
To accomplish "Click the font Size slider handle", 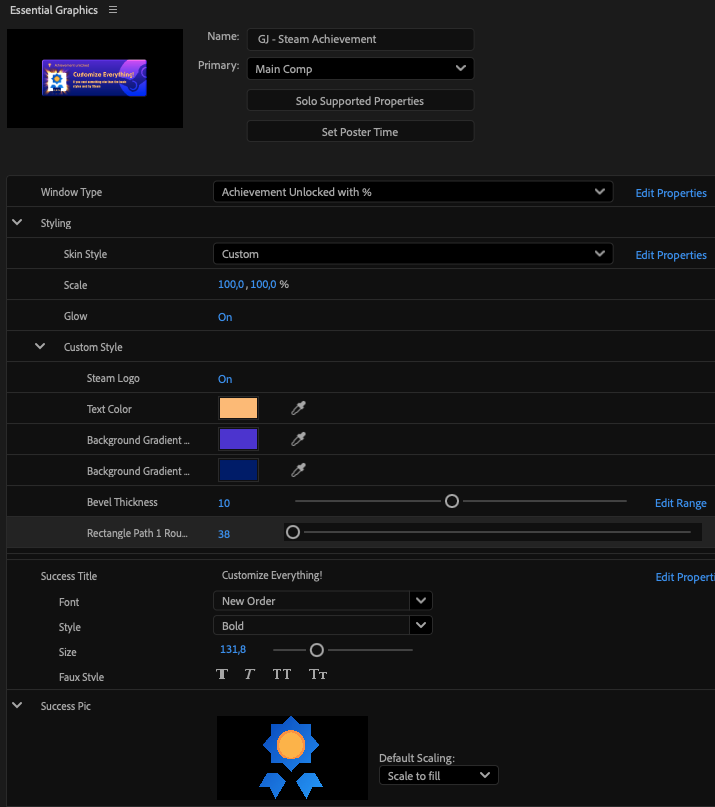I will (317, 650).
